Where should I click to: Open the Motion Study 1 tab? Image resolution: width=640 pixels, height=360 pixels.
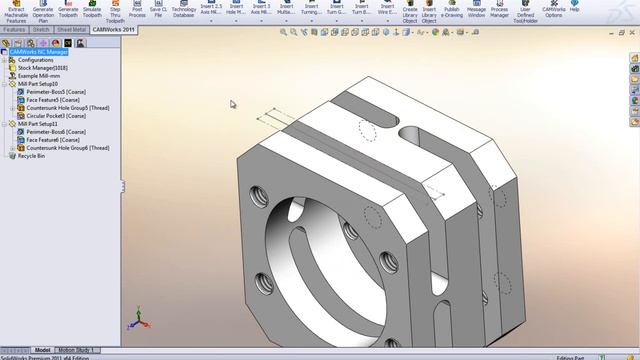click(x=76, y=350)
